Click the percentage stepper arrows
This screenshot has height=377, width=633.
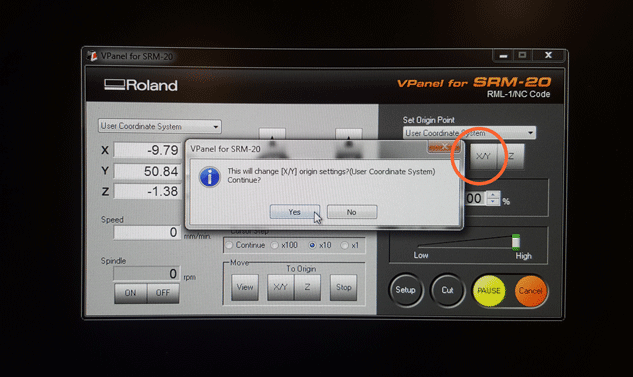(x=493, y=198)
